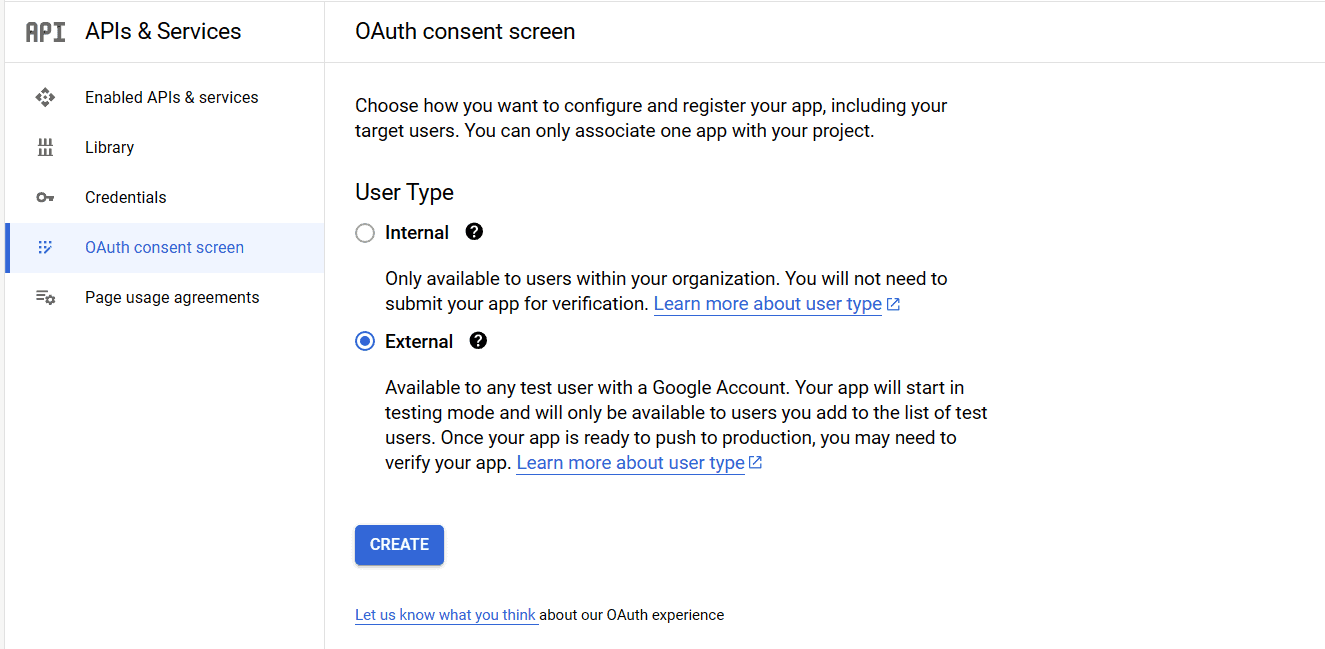The width and height of the screenshot is (1325, 649).
Task: Click the OAuth consent screen icon
Action: [45, 247]
